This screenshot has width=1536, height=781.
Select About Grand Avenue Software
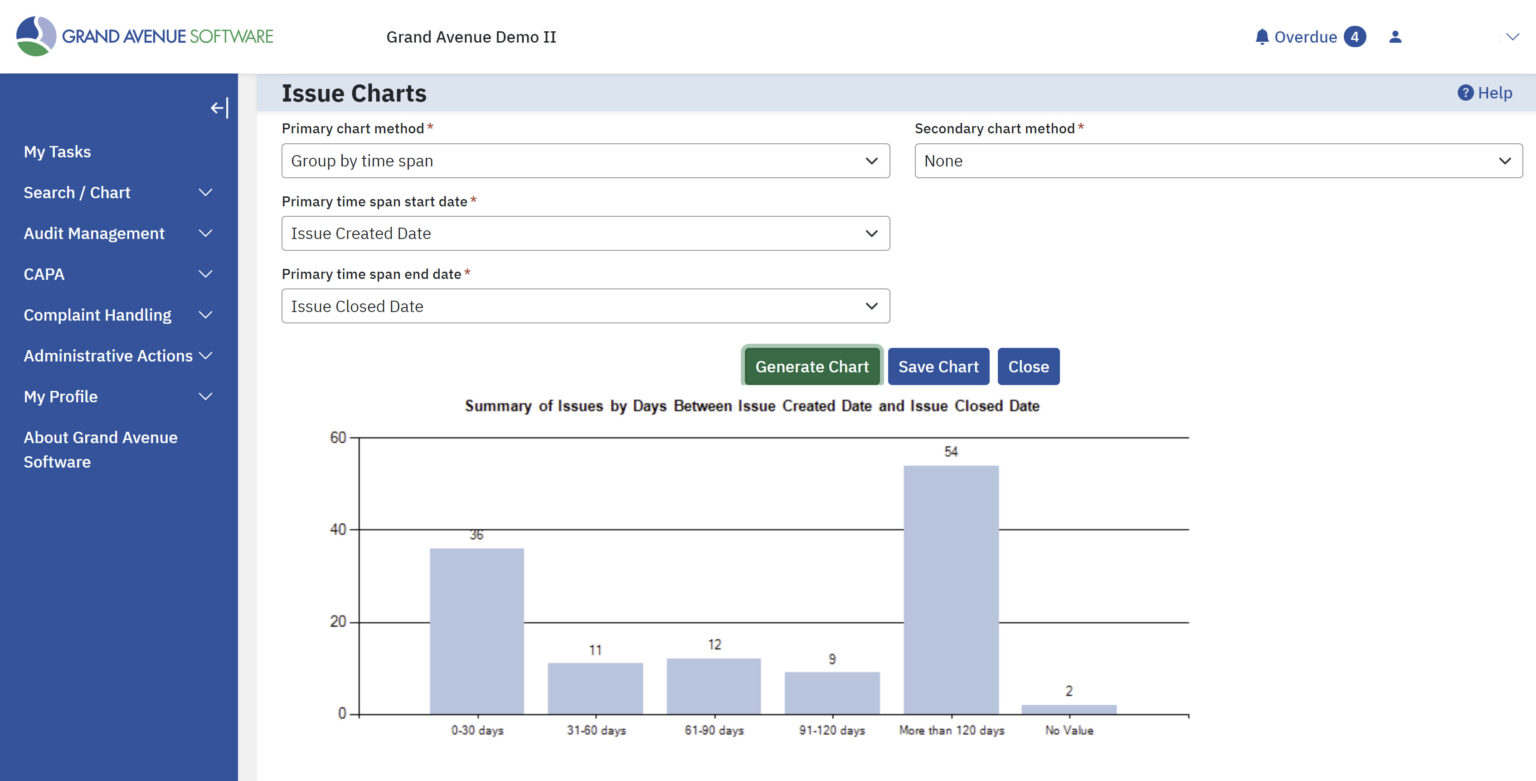point(100,449)
